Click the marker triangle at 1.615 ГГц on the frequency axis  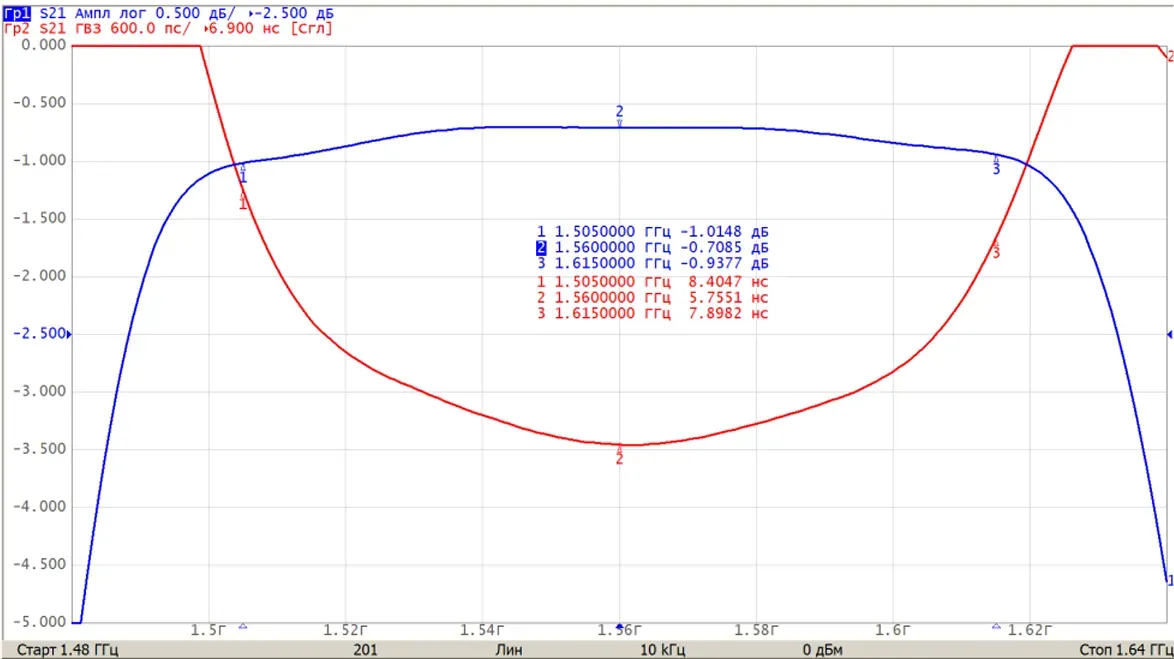point(996,627)
